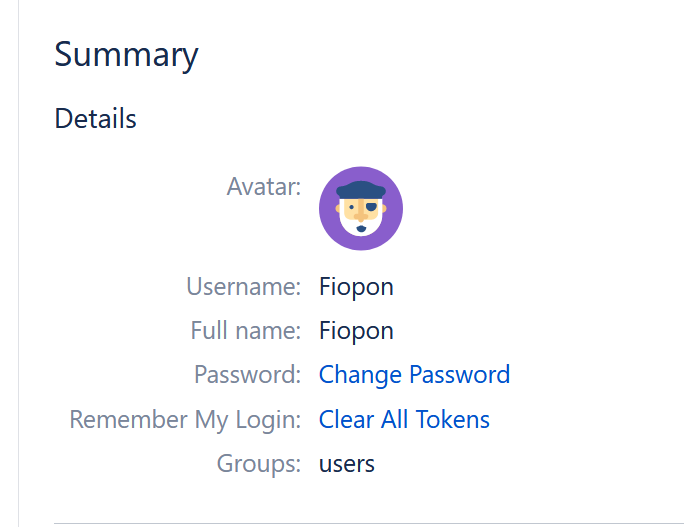Click the Full name field label
The height and width of the screenshot is (527, 684).
pyautogui.click(x=245, y=331)
